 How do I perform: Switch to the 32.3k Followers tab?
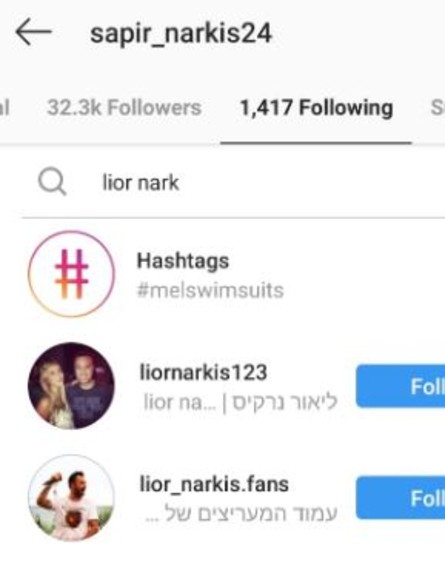point(124,108)
